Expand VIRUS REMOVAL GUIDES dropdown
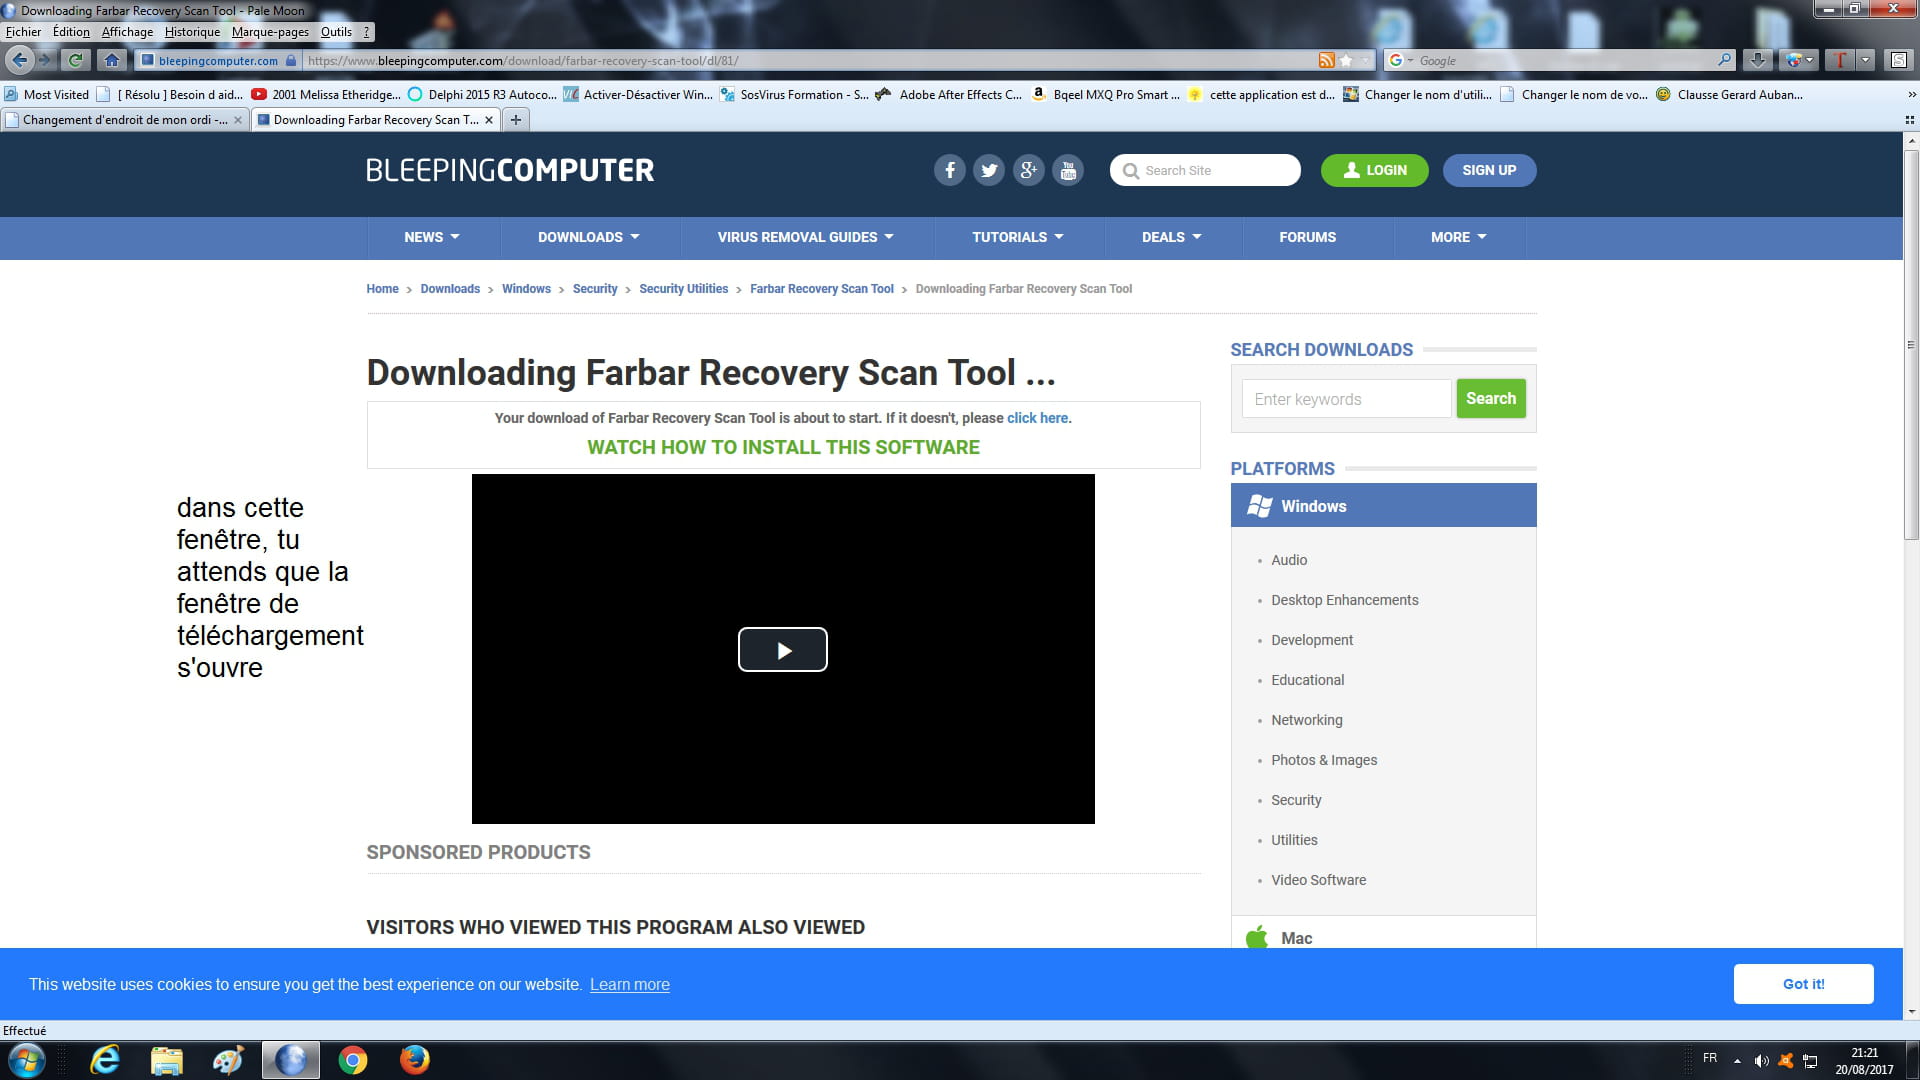 pyautogui.click(x=805, y=237)
